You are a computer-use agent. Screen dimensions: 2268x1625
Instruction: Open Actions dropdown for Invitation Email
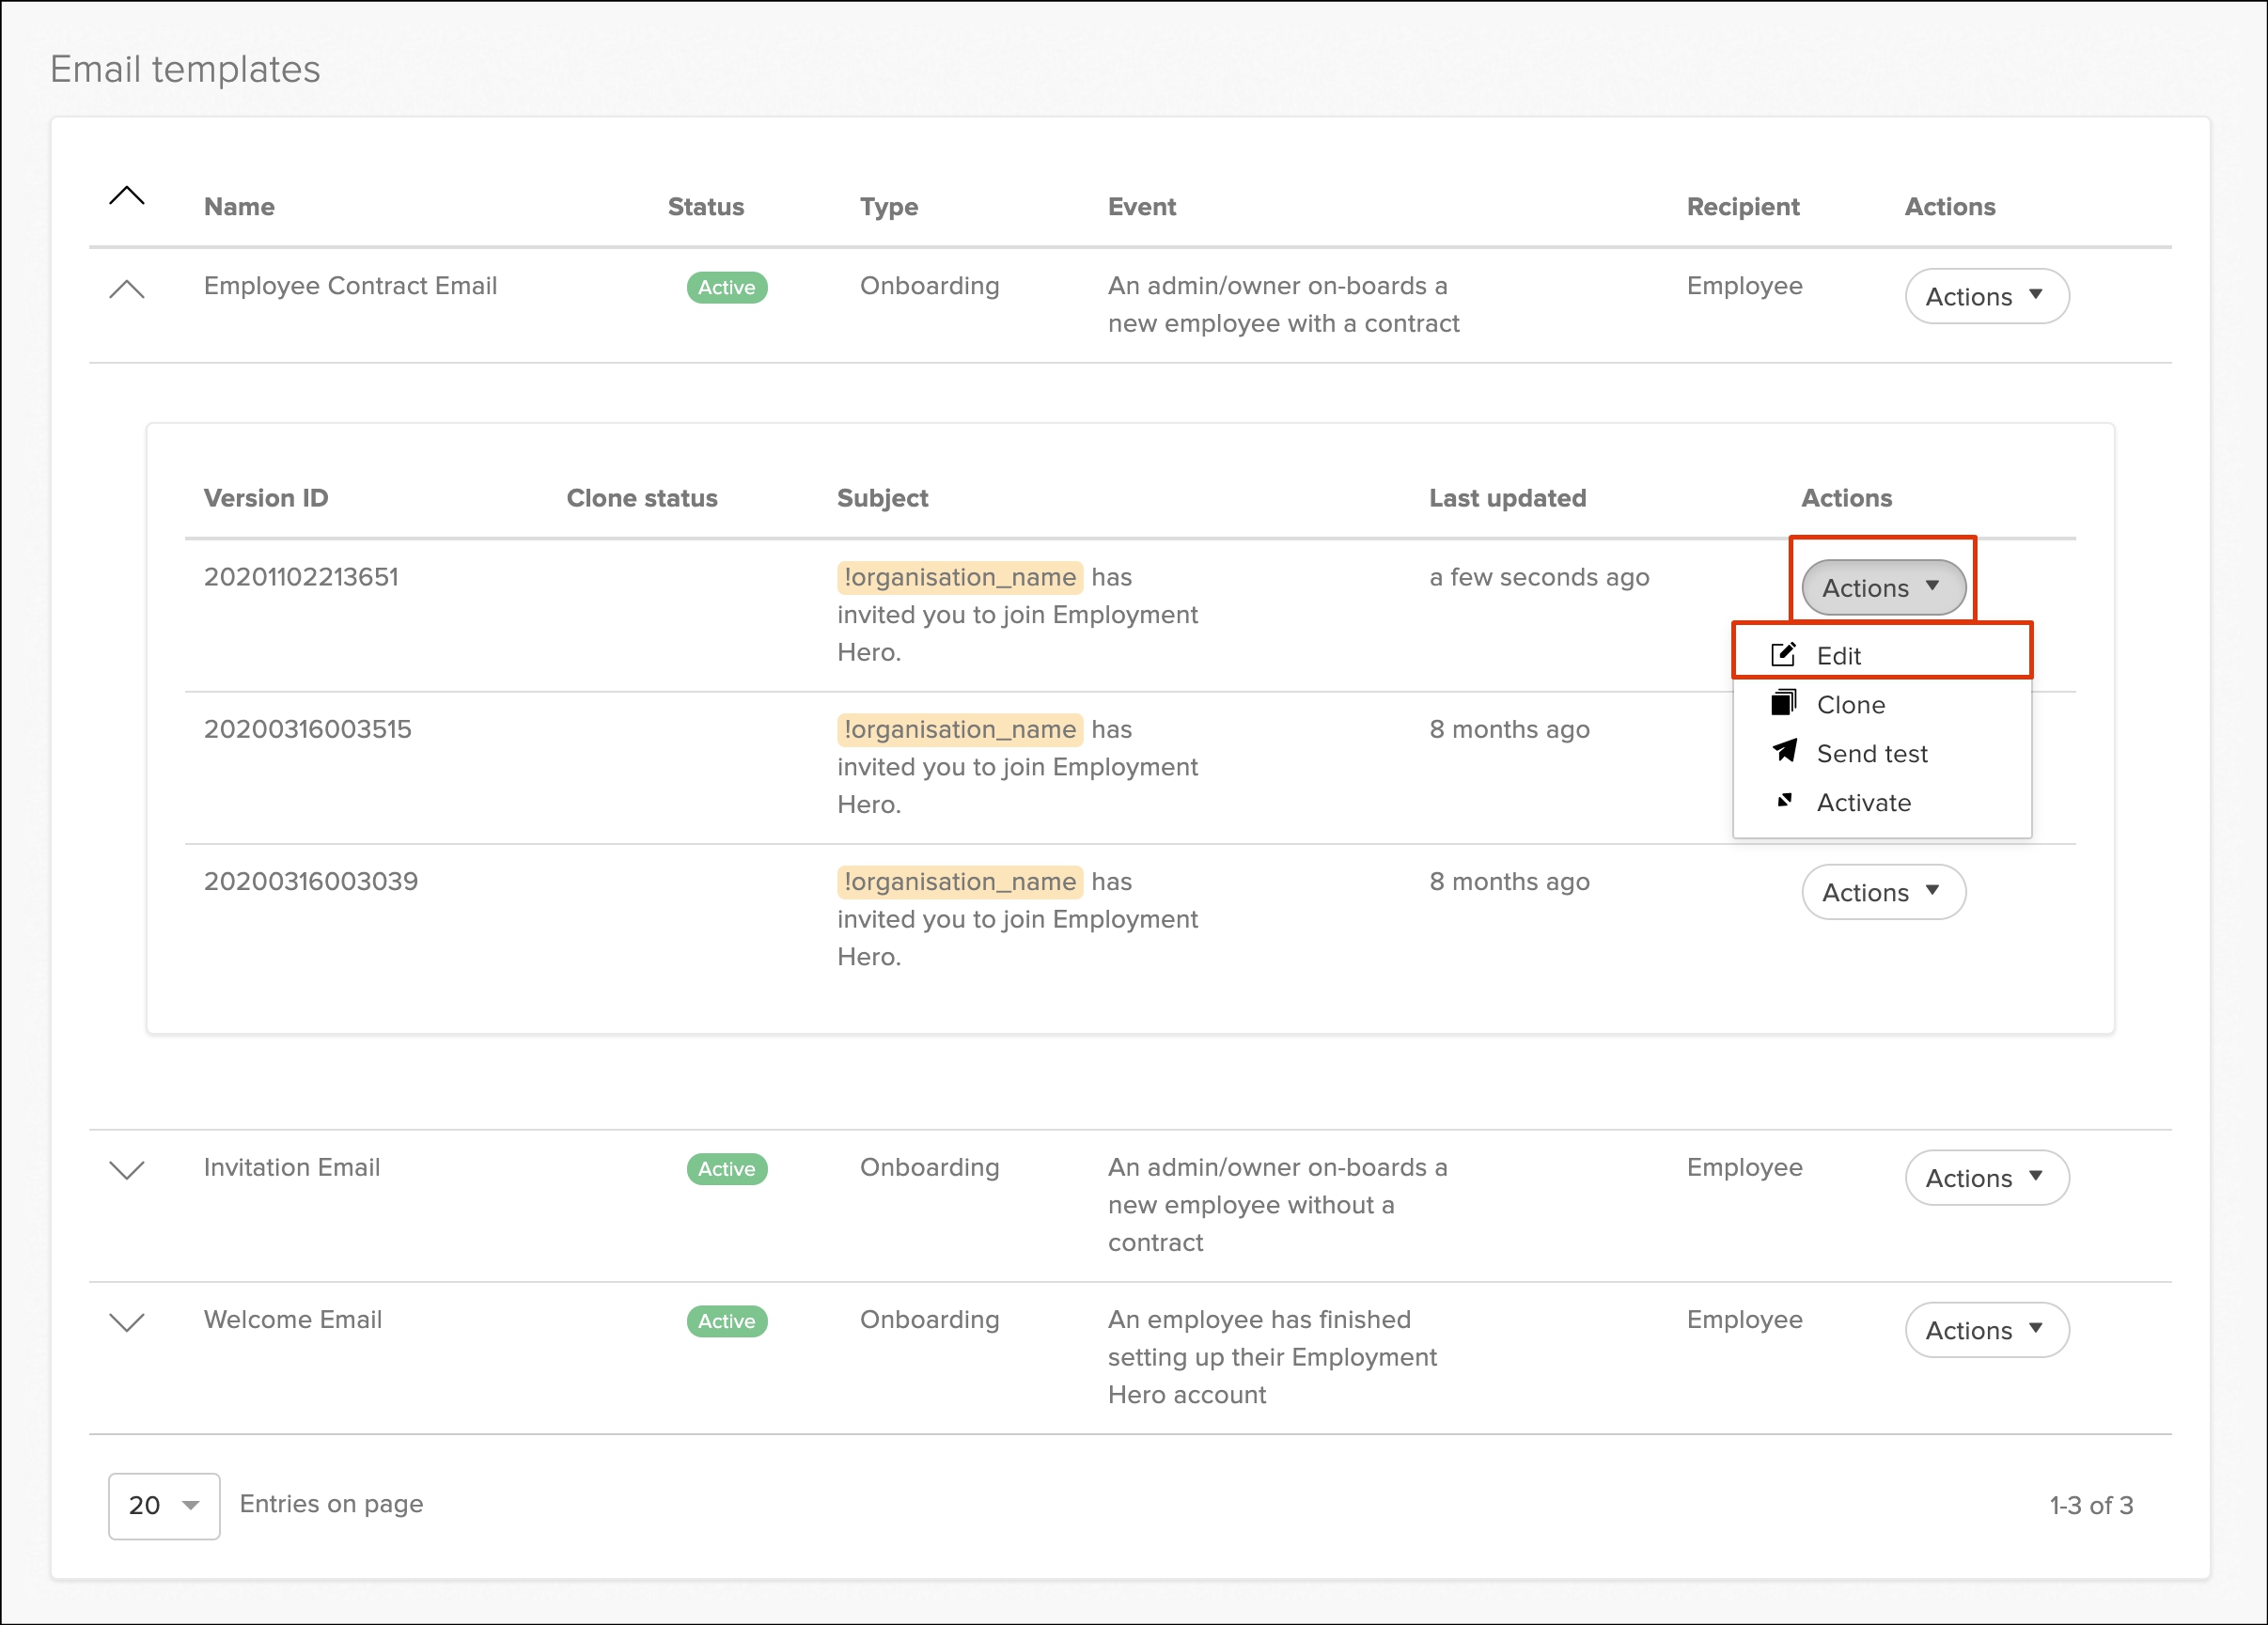pos(1985,1178)
